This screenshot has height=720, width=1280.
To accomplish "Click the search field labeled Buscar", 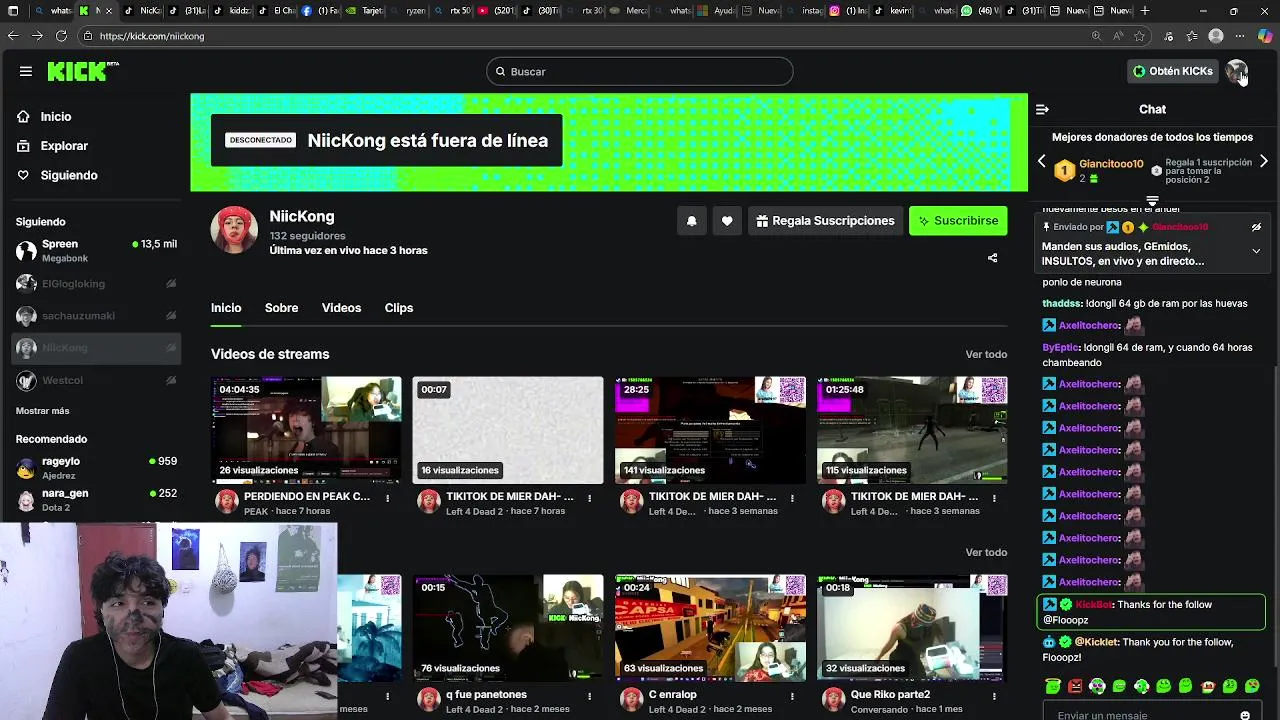I will [640, 71].
